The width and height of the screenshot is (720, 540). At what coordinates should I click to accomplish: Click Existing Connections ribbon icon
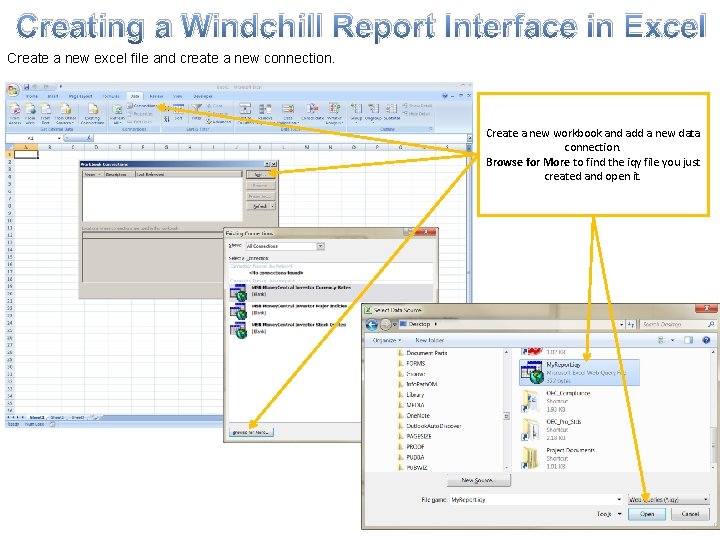point(92,113)
